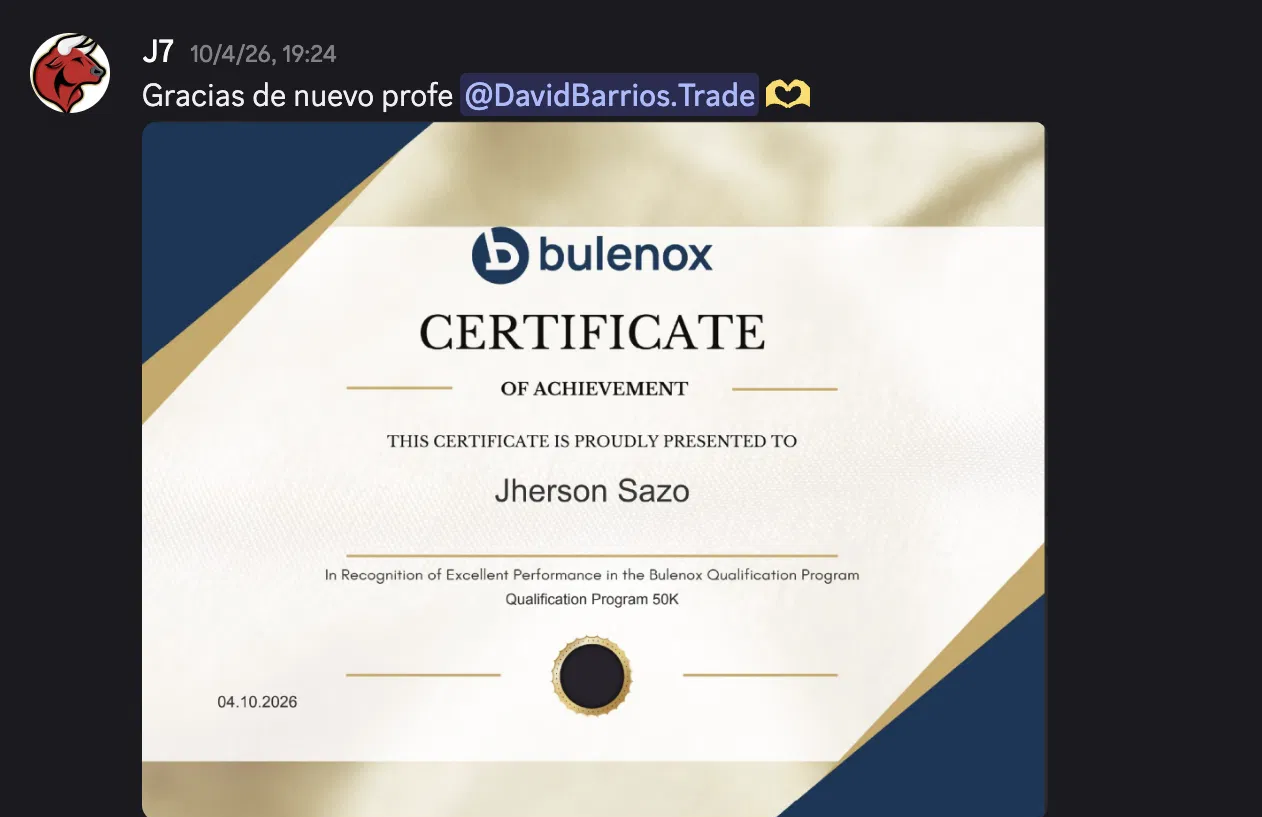1262x817 pixels.
Task: Click the date 04.10.2026 on the certificate
Action: (257, 702)
